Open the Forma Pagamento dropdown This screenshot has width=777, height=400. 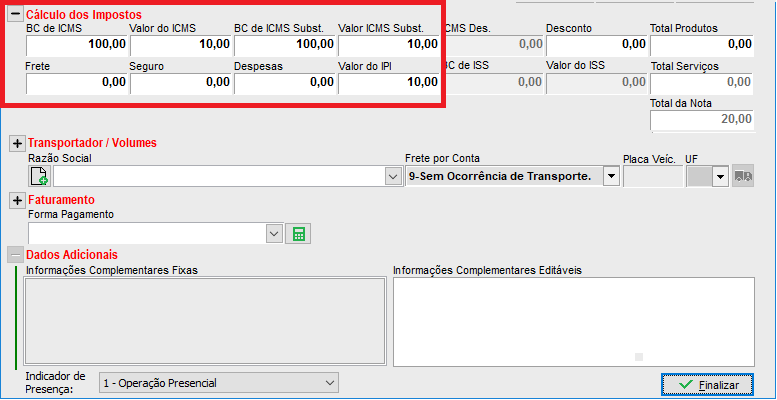(274, 233)
